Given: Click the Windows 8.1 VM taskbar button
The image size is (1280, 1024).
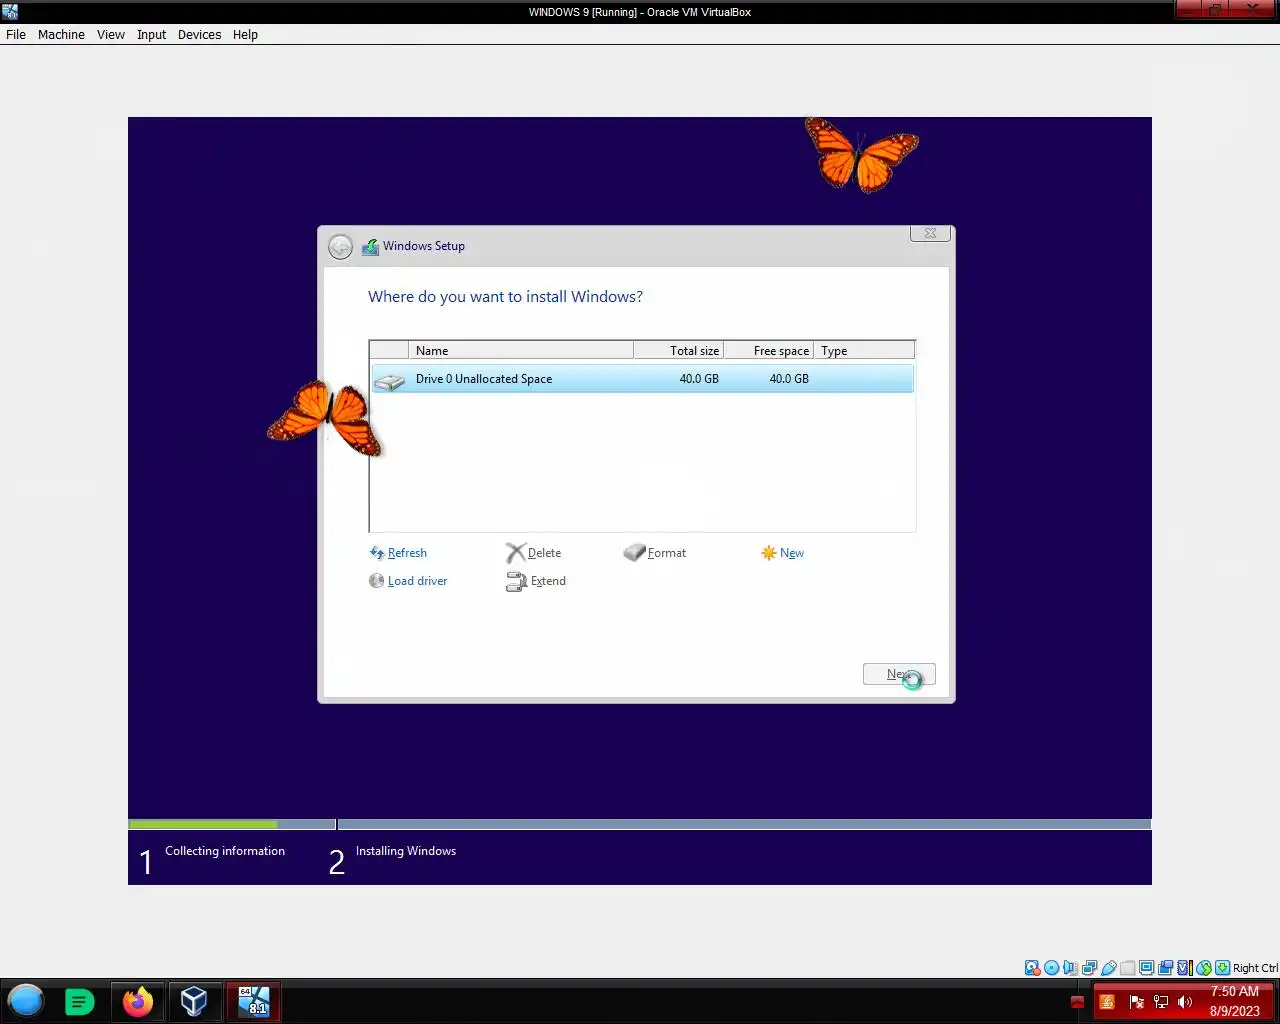Looking at the screenshot, I should (253, 1001).
